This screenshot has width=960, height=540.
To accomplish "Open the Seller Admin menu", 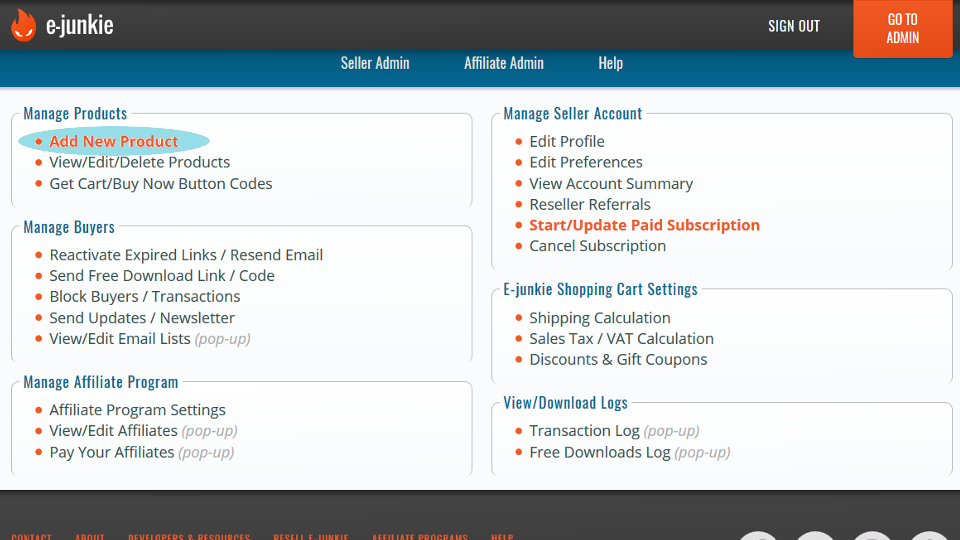I will coord(375,63).
